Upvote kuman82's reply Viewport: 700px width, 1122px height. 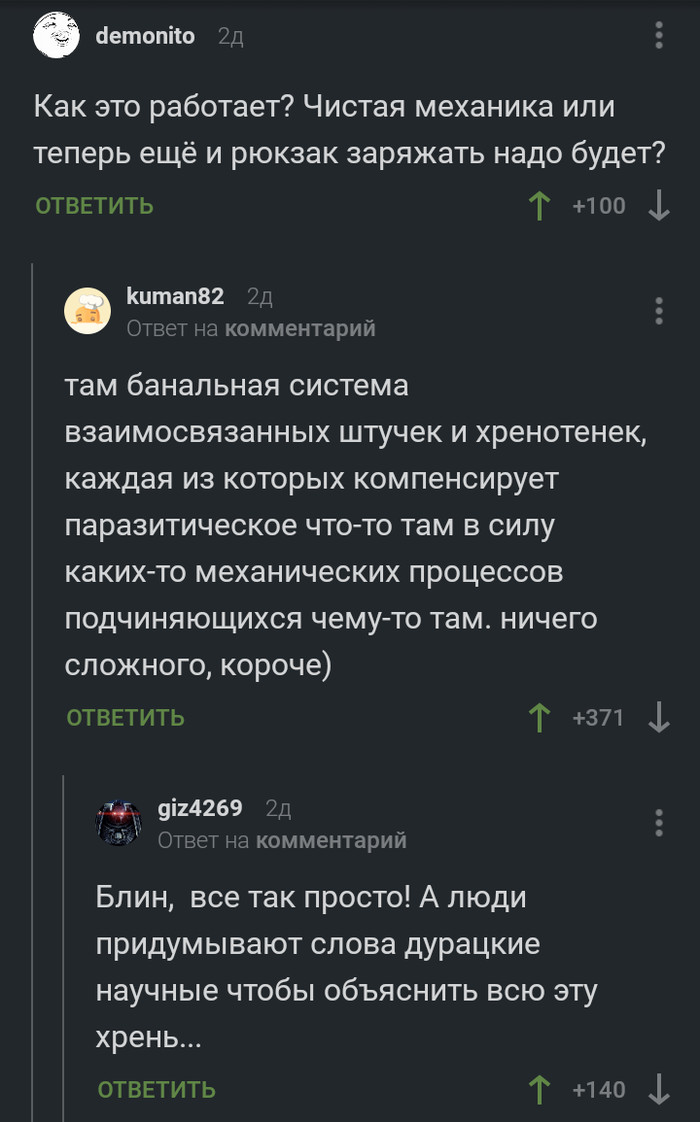539,717
